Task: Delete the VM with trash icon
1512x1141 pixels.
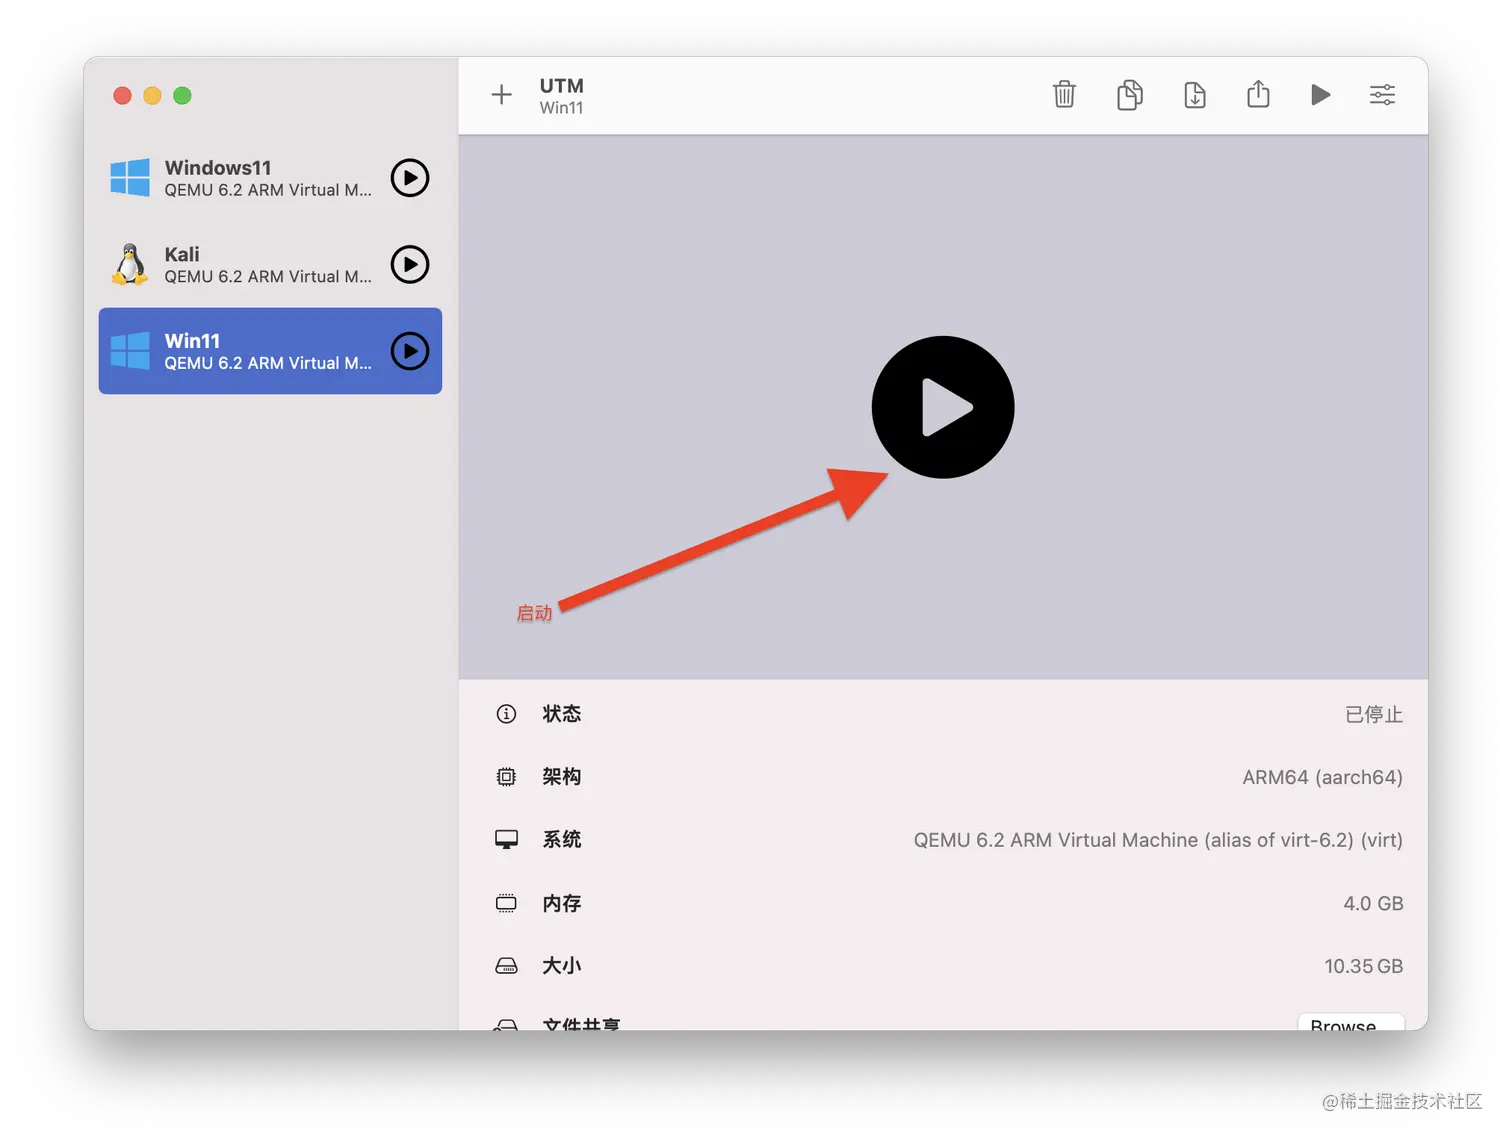Action: coord(1064,95)
